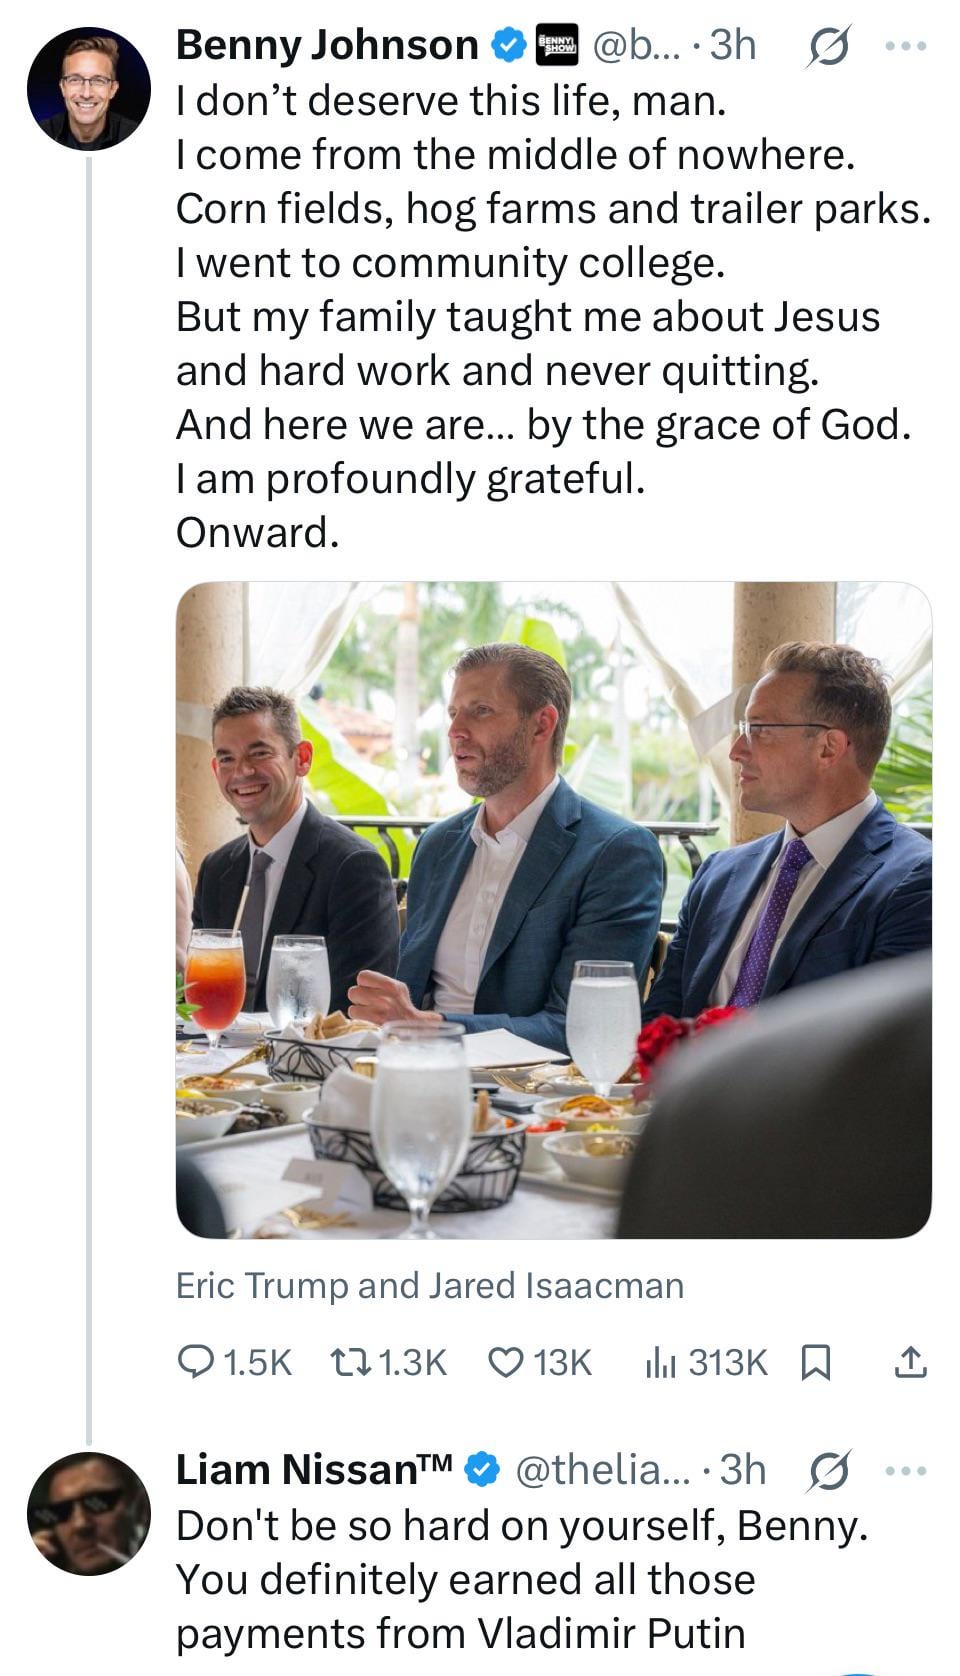The image size is (960, 1676).
Task: Open the more options menu on Benny's post
Action: coord(906,46)
